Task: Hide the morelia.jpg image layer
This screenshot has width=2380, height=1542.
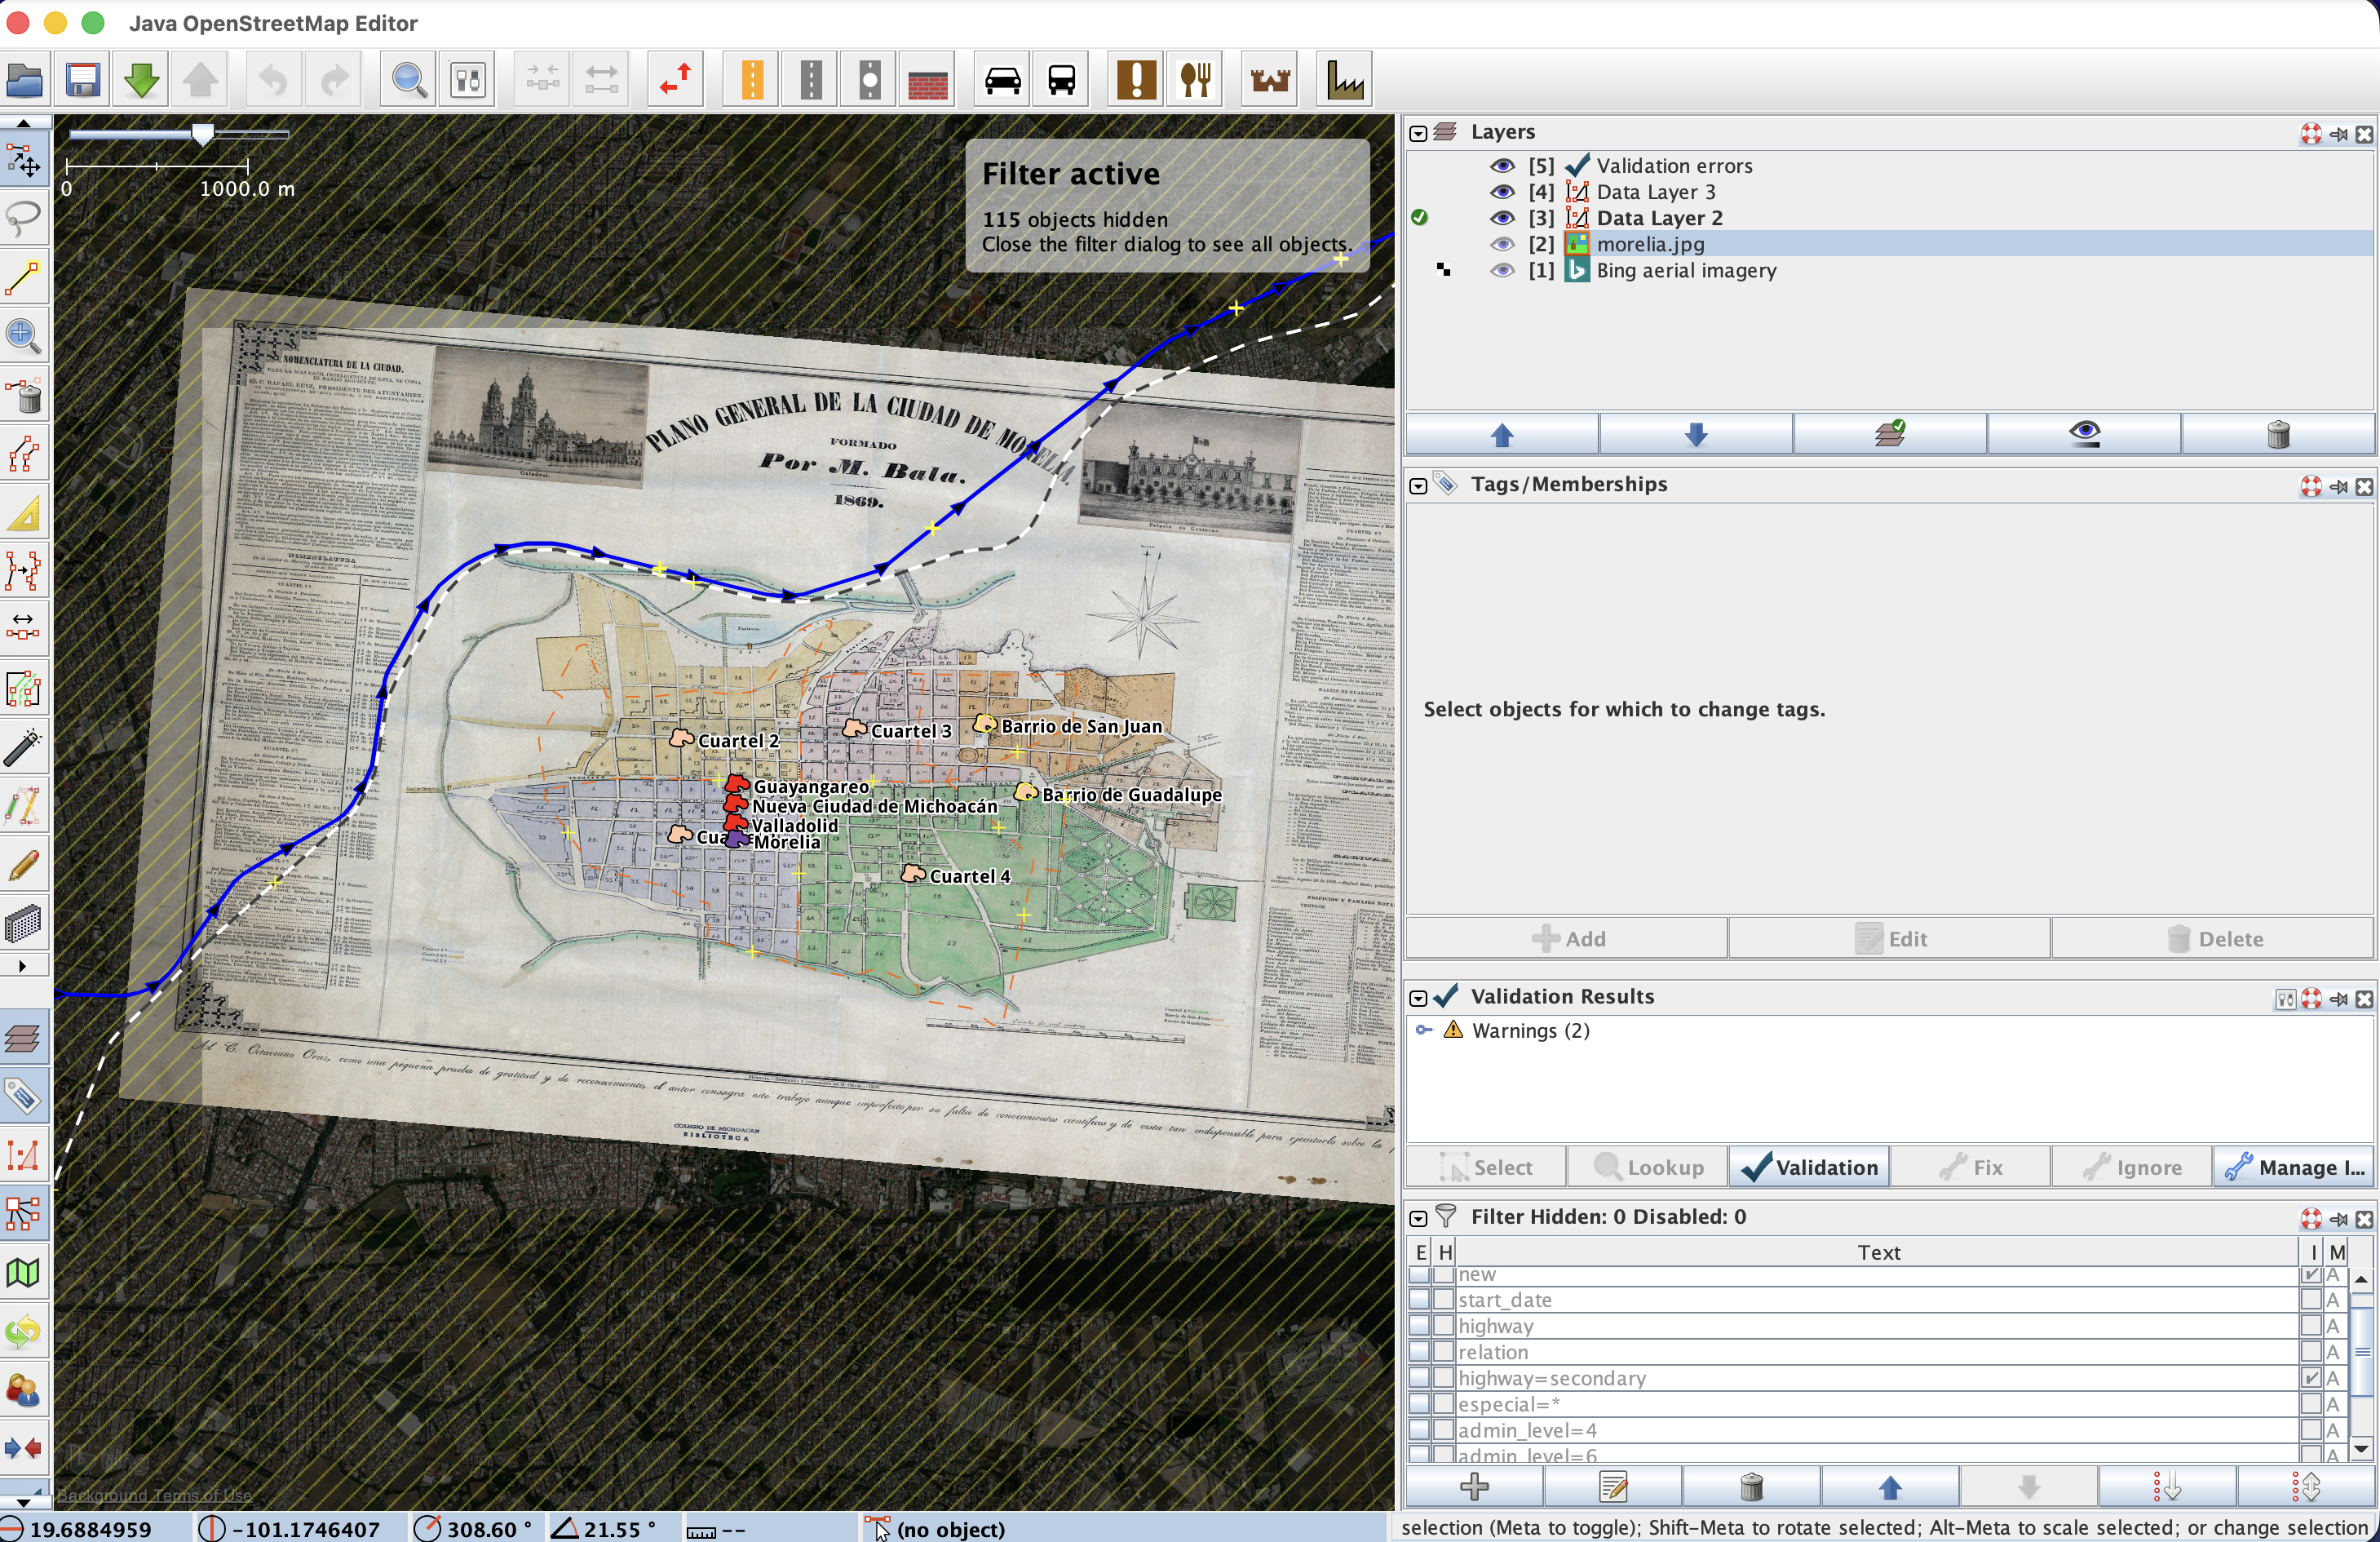Action: point(1502,244)
